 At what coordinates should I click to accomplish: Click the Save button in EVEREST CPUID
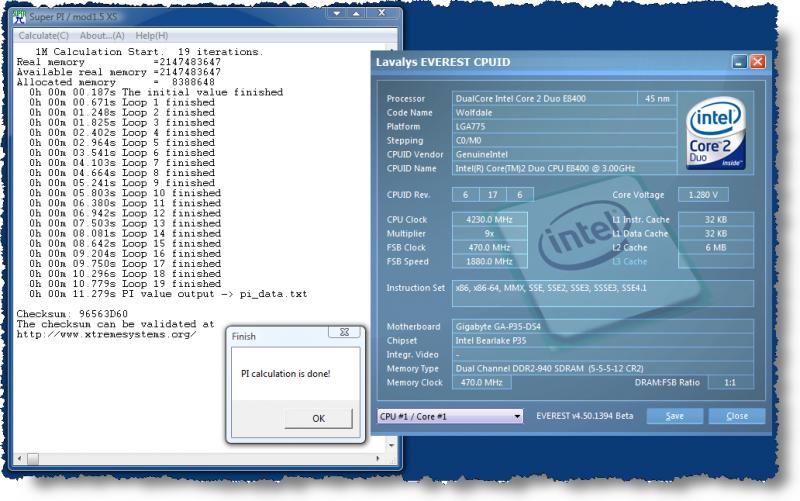pyautogui.click(x=674, y=416)
